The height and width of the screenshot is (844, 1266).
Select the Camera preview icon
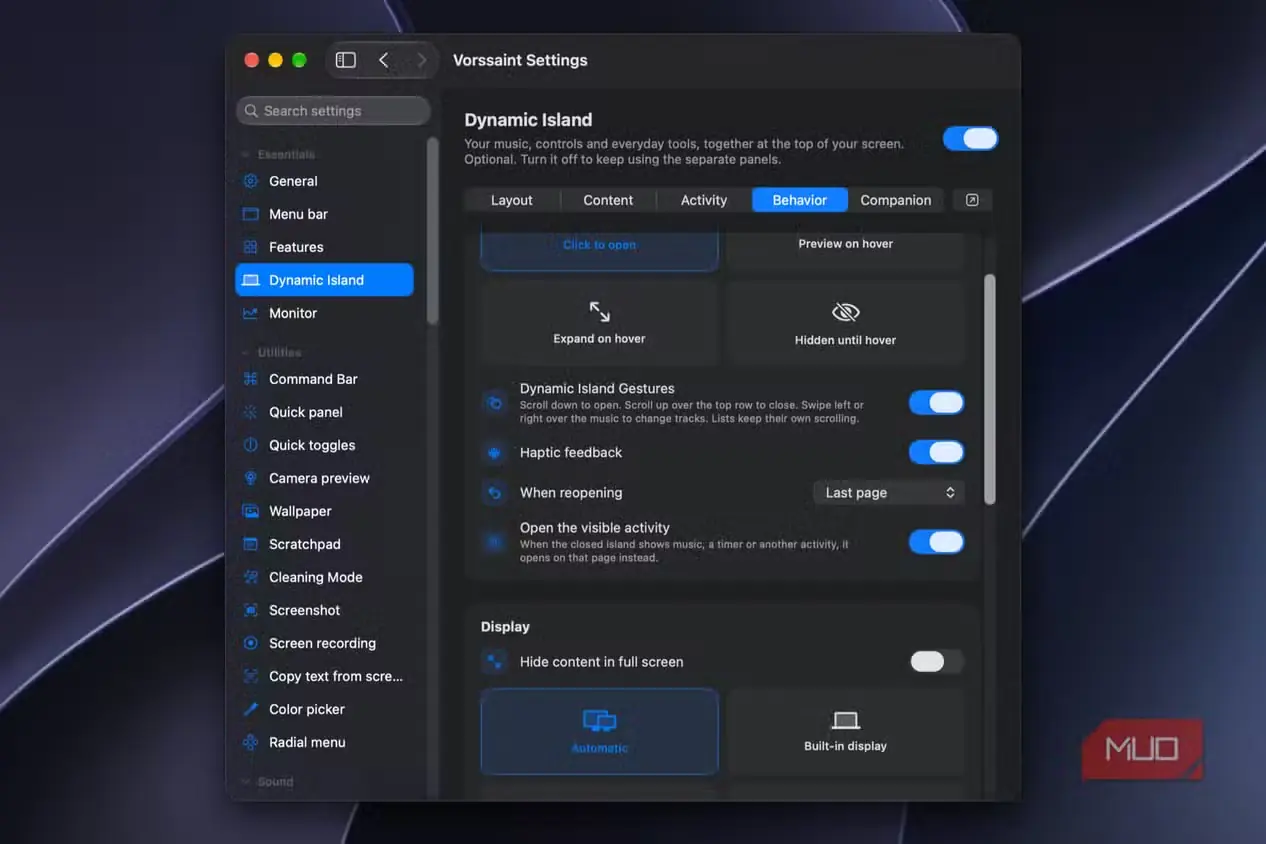click(250, 478)
